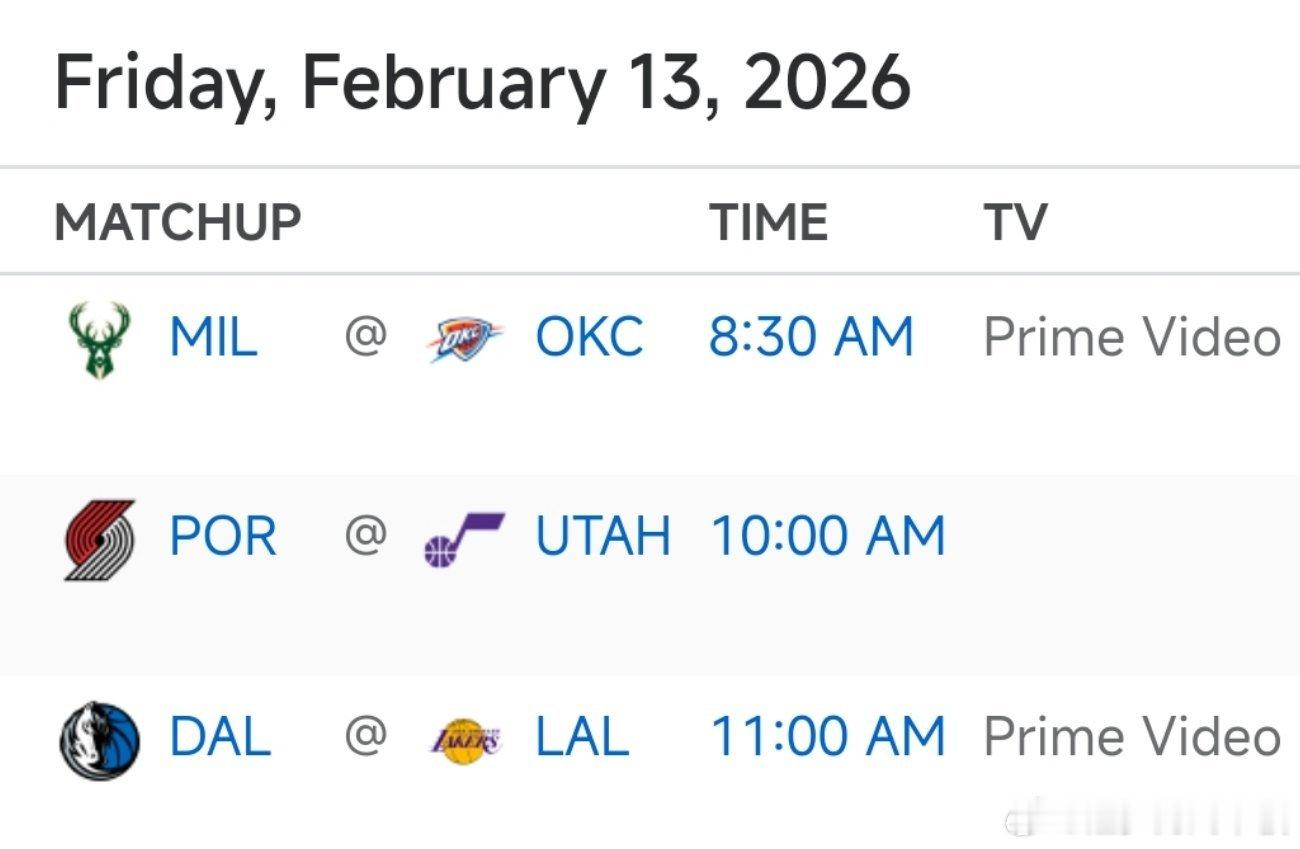Click the Portland Trail Blazers logo

pos(98,539)
